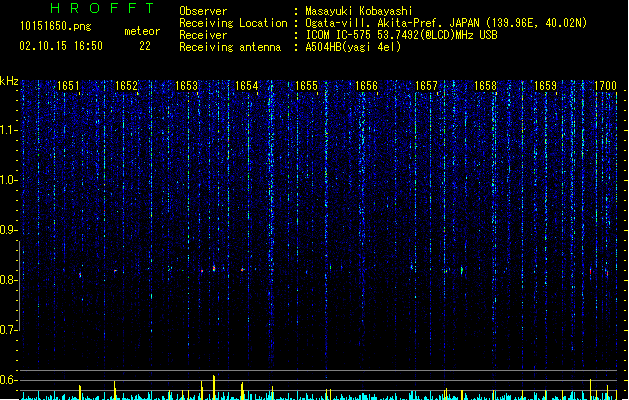Click the 1652 time marker
Screen dimensions: 629x400
coord(126,86)
